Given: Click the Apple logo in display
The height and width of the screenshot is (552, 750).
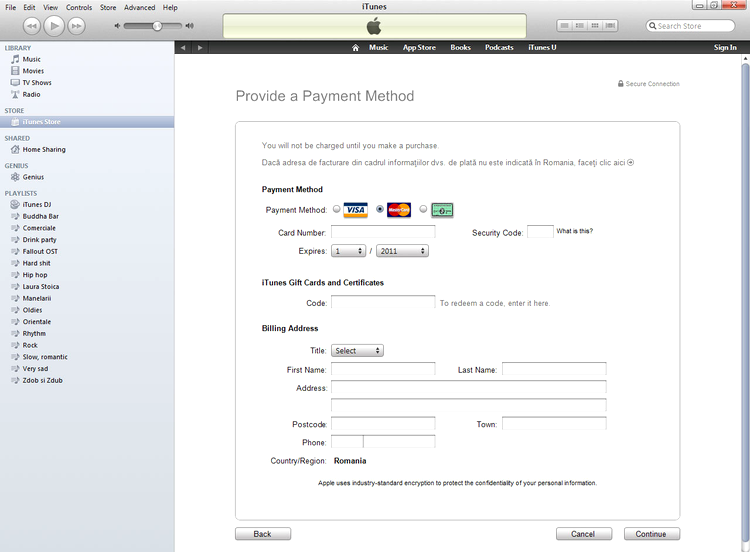Looking at the screenshot, I should (374, 26).
